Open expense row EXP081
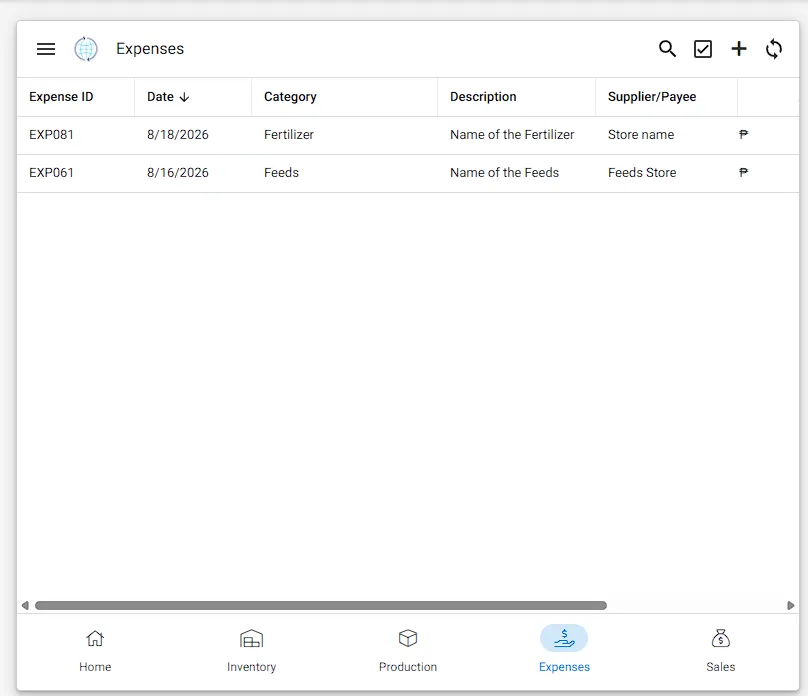The width and height of the screenshot is (808, 696). 408,135
